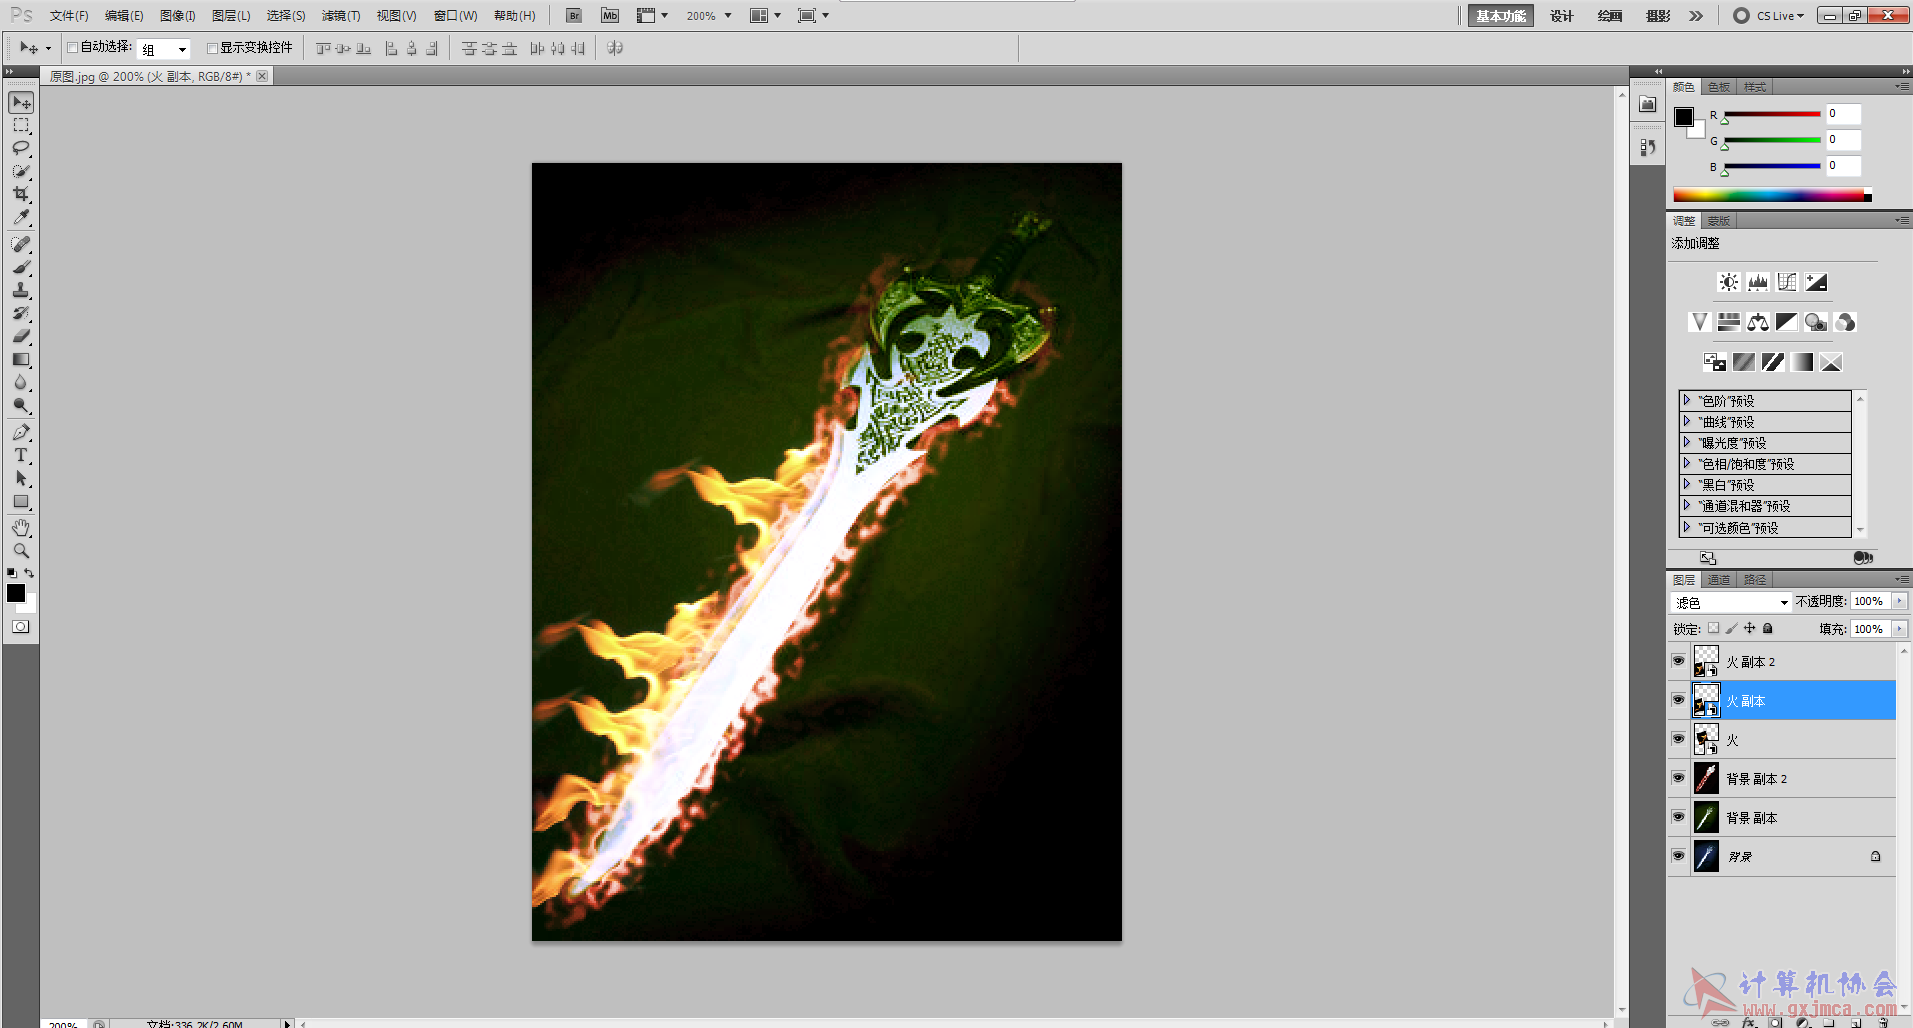Screen dimensions: 1913x1028
Task: Hide the 火 layer
Action: 1679,739
